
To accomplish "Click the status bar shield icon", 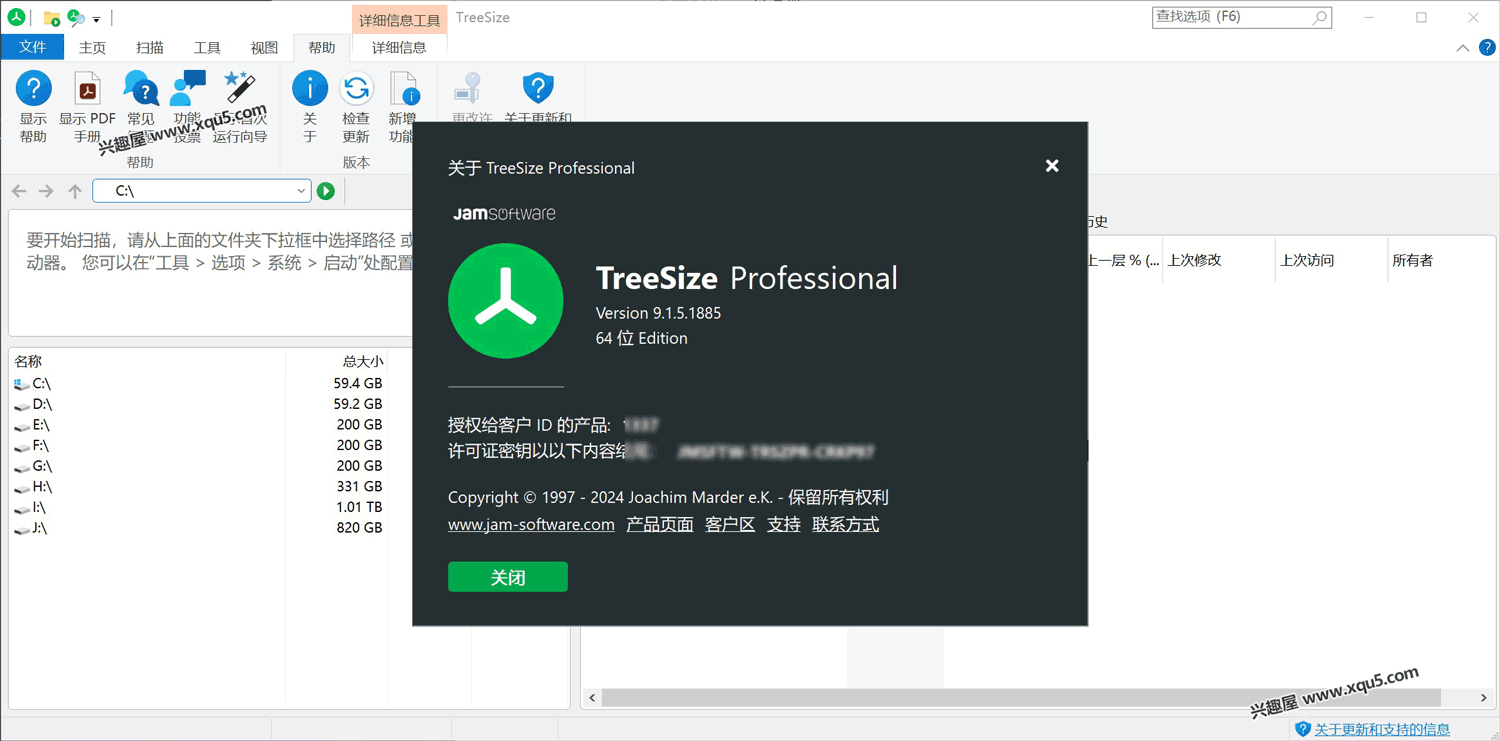I will coord(1302,730).
